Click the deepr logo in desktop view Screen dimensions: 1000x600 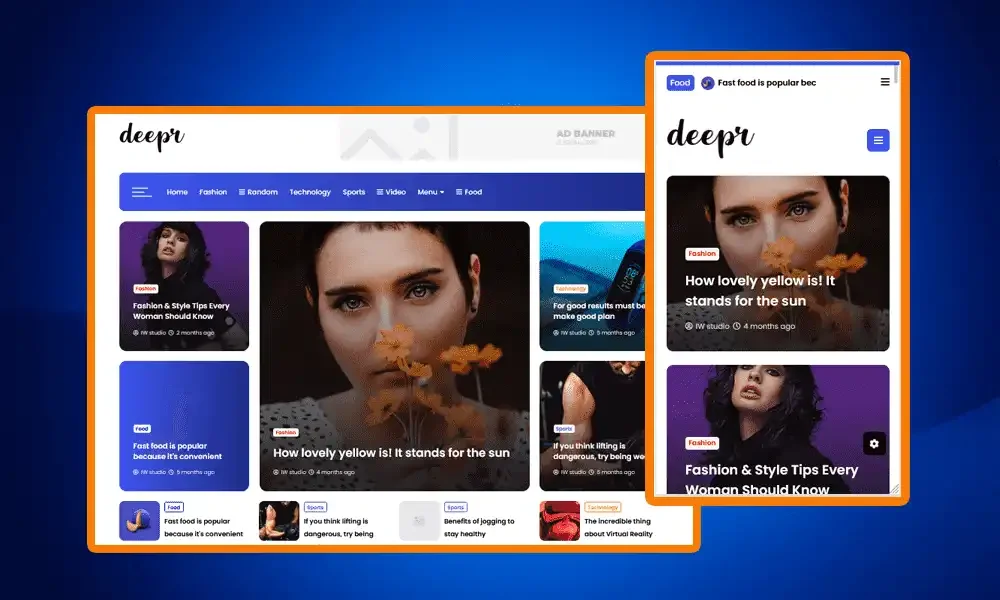coord(152,136)
